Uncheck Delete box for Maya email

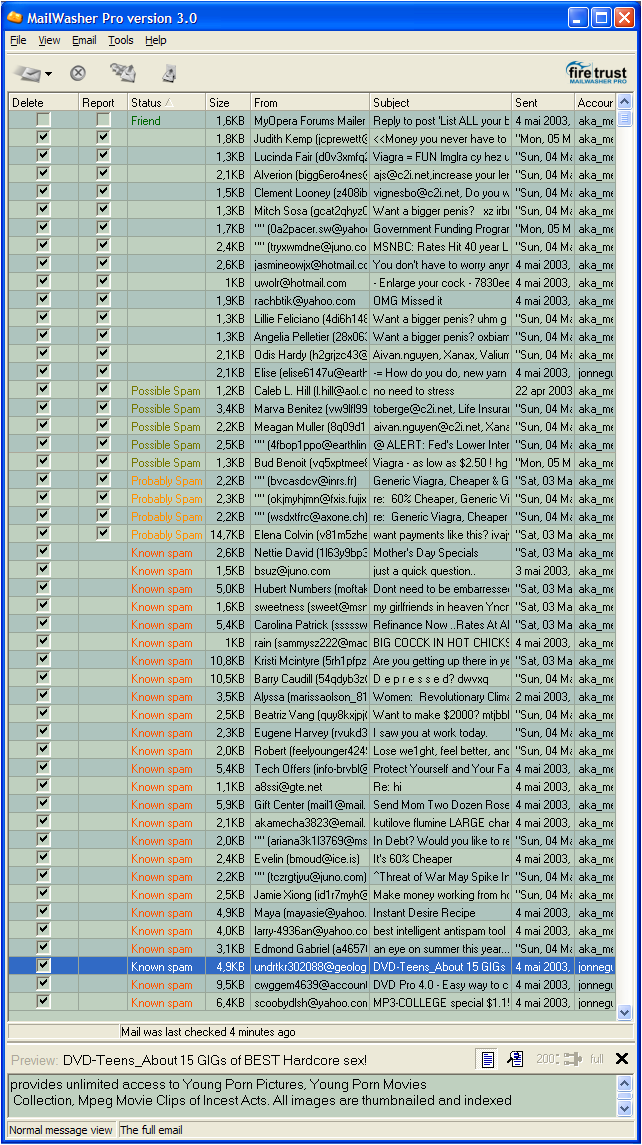[x=44, y=911]
